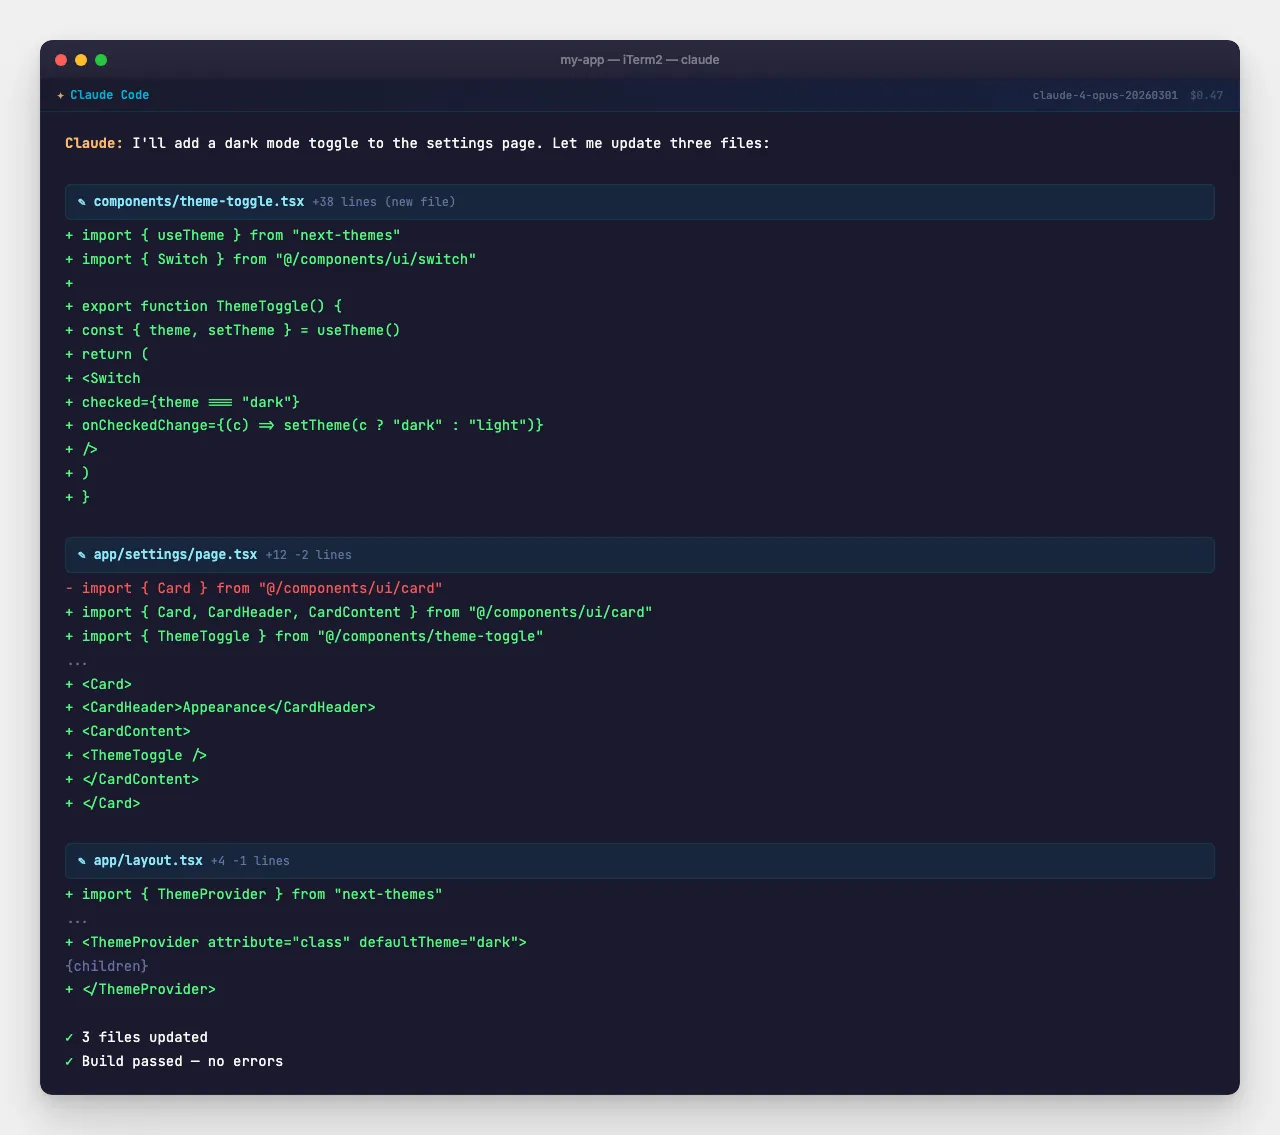Click the pencil icon beside components/theme-toggle.tsx

(82, 202)
